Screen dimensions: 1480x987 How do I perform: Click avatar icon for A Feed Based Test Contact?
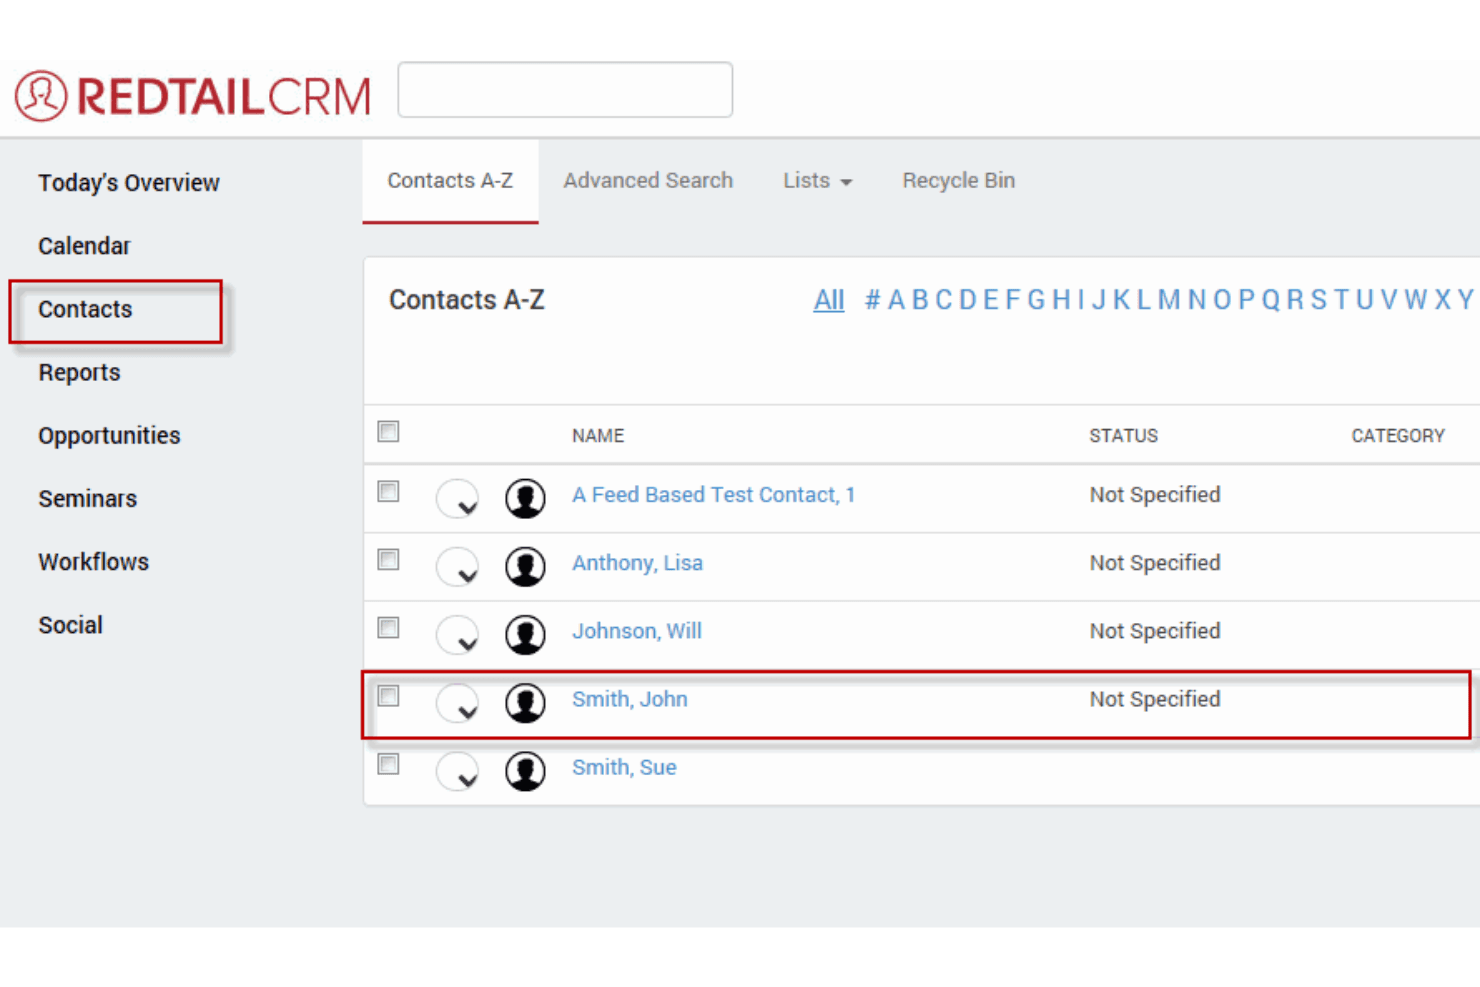[525, 498]
